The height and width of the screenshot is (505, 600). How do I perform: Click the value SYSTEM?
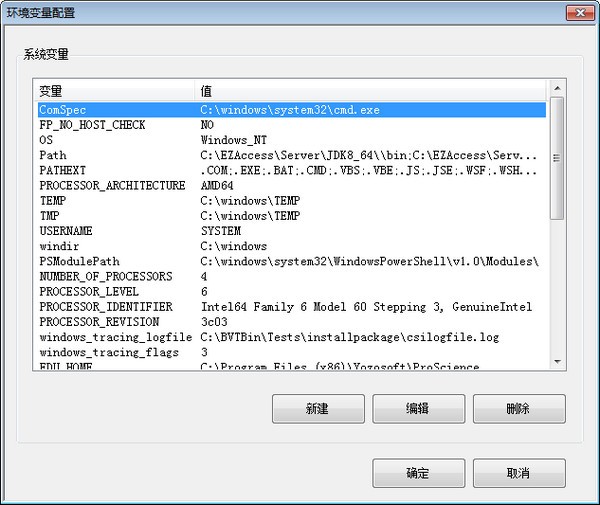(x=221, y=231)
